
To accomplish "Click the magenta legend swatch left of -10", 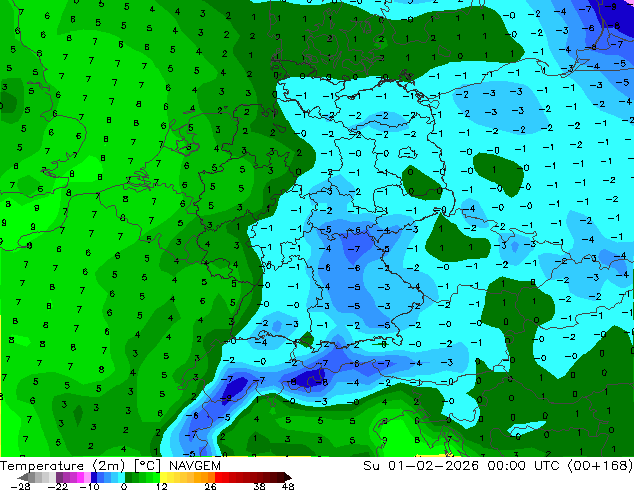I will click(80, 477).
